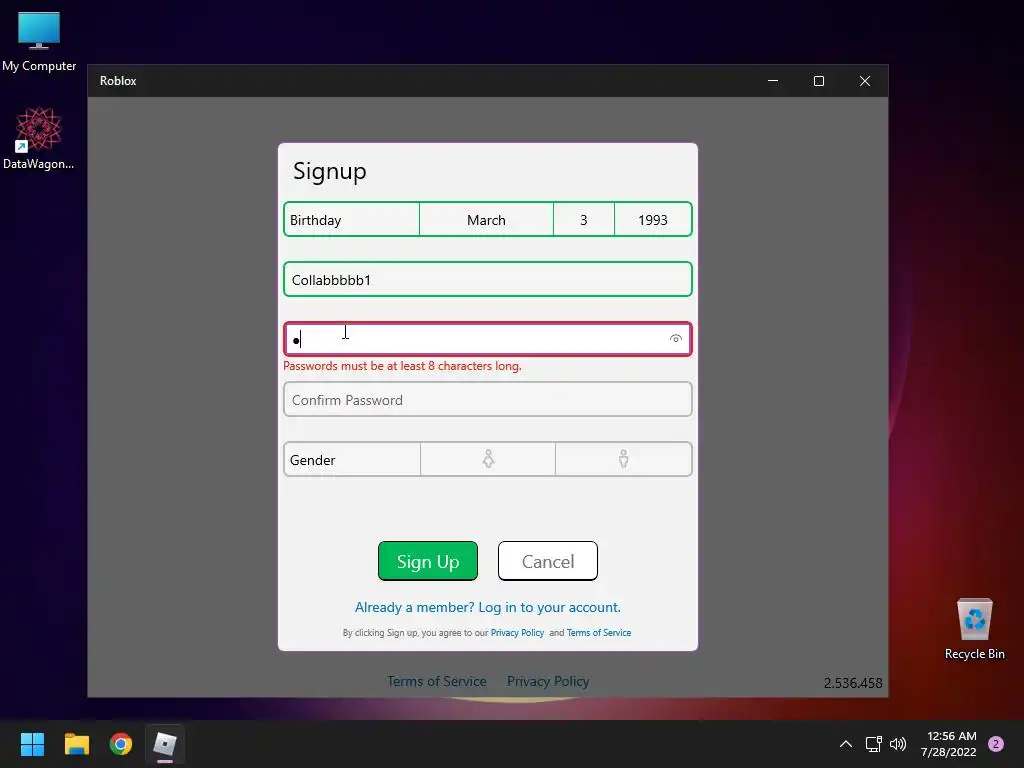Select the Recycle Bin desktop icon
The height and width of the screenshot is (768, 1024).
[974, 629]
